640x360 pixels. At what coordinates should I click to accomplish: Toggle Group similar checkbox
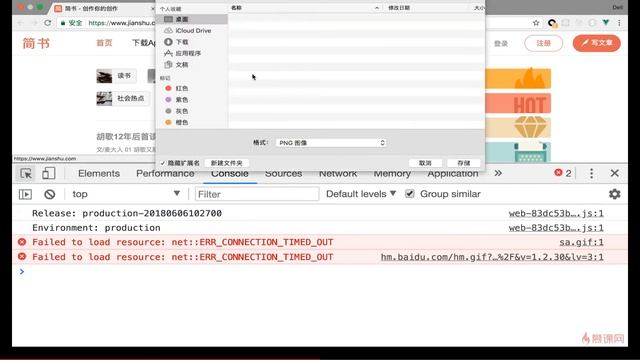coord(409,194)
